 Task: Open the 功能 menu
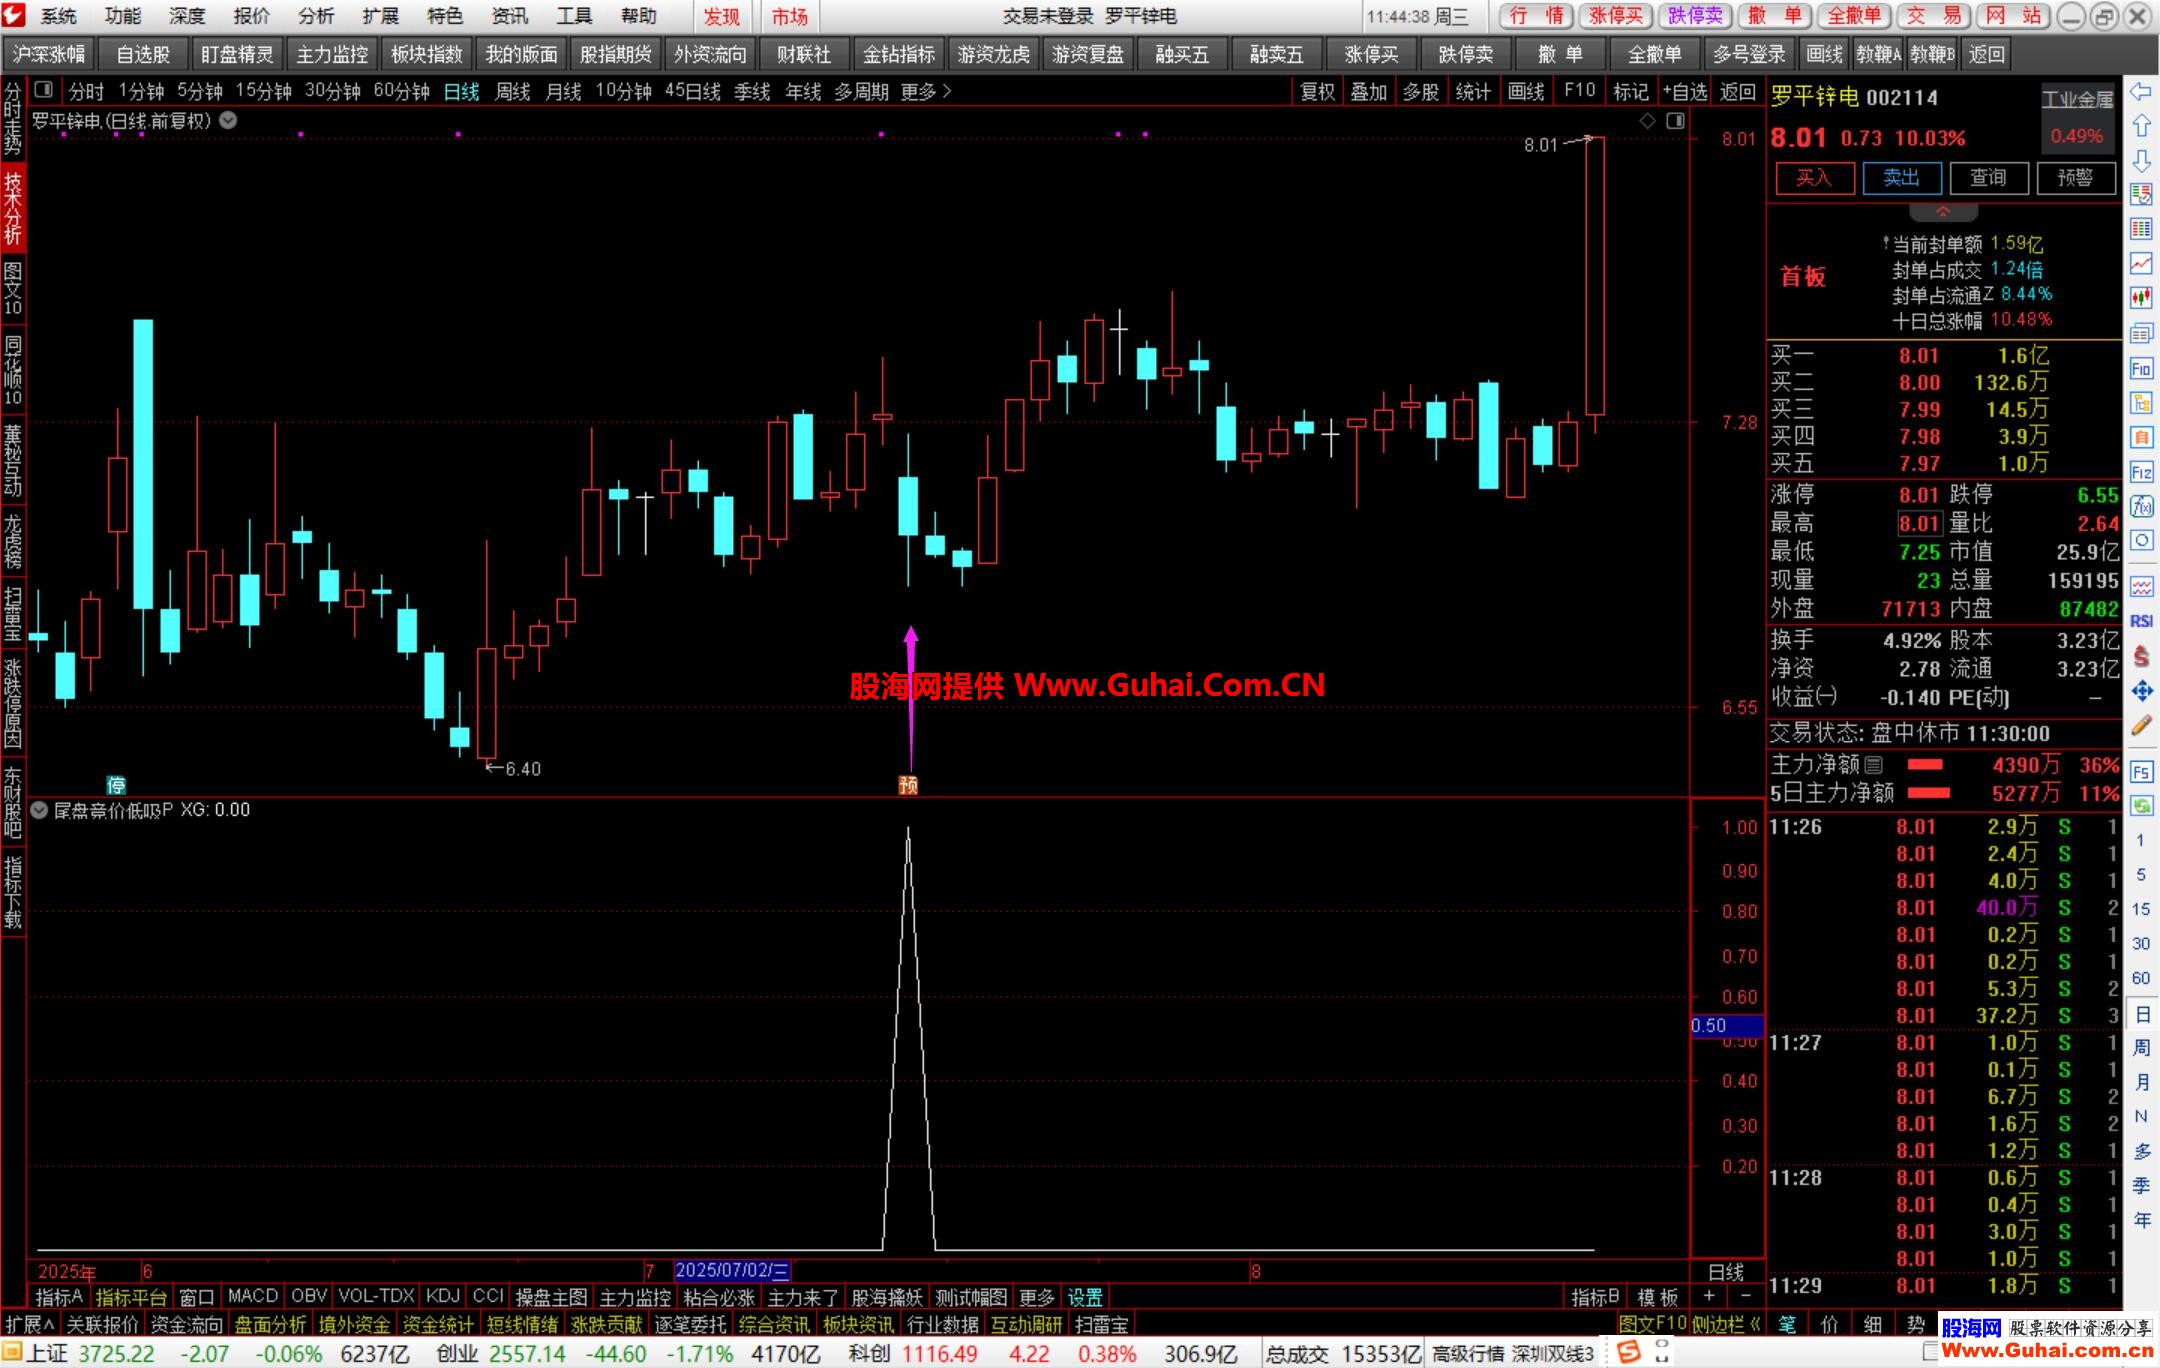click(x=123, y=16)
